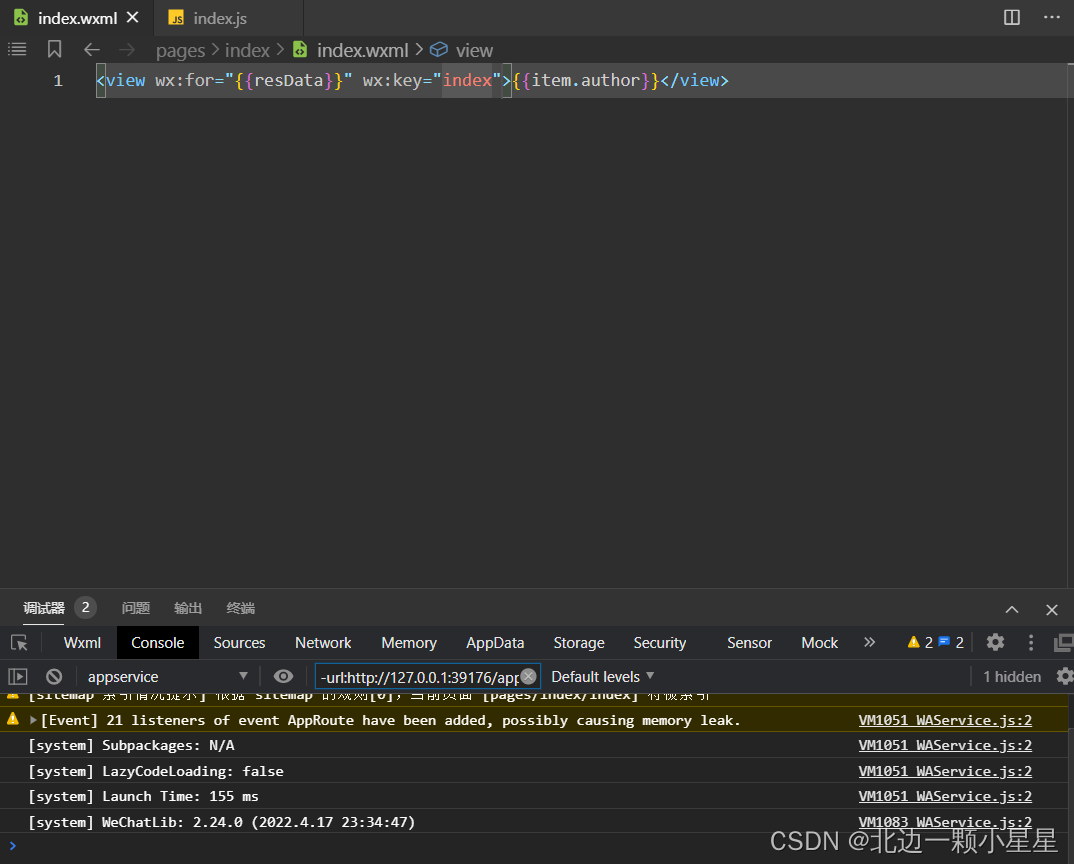Activate the element inspect picker icon
The image size is (1074, 864).
[19, 643]
